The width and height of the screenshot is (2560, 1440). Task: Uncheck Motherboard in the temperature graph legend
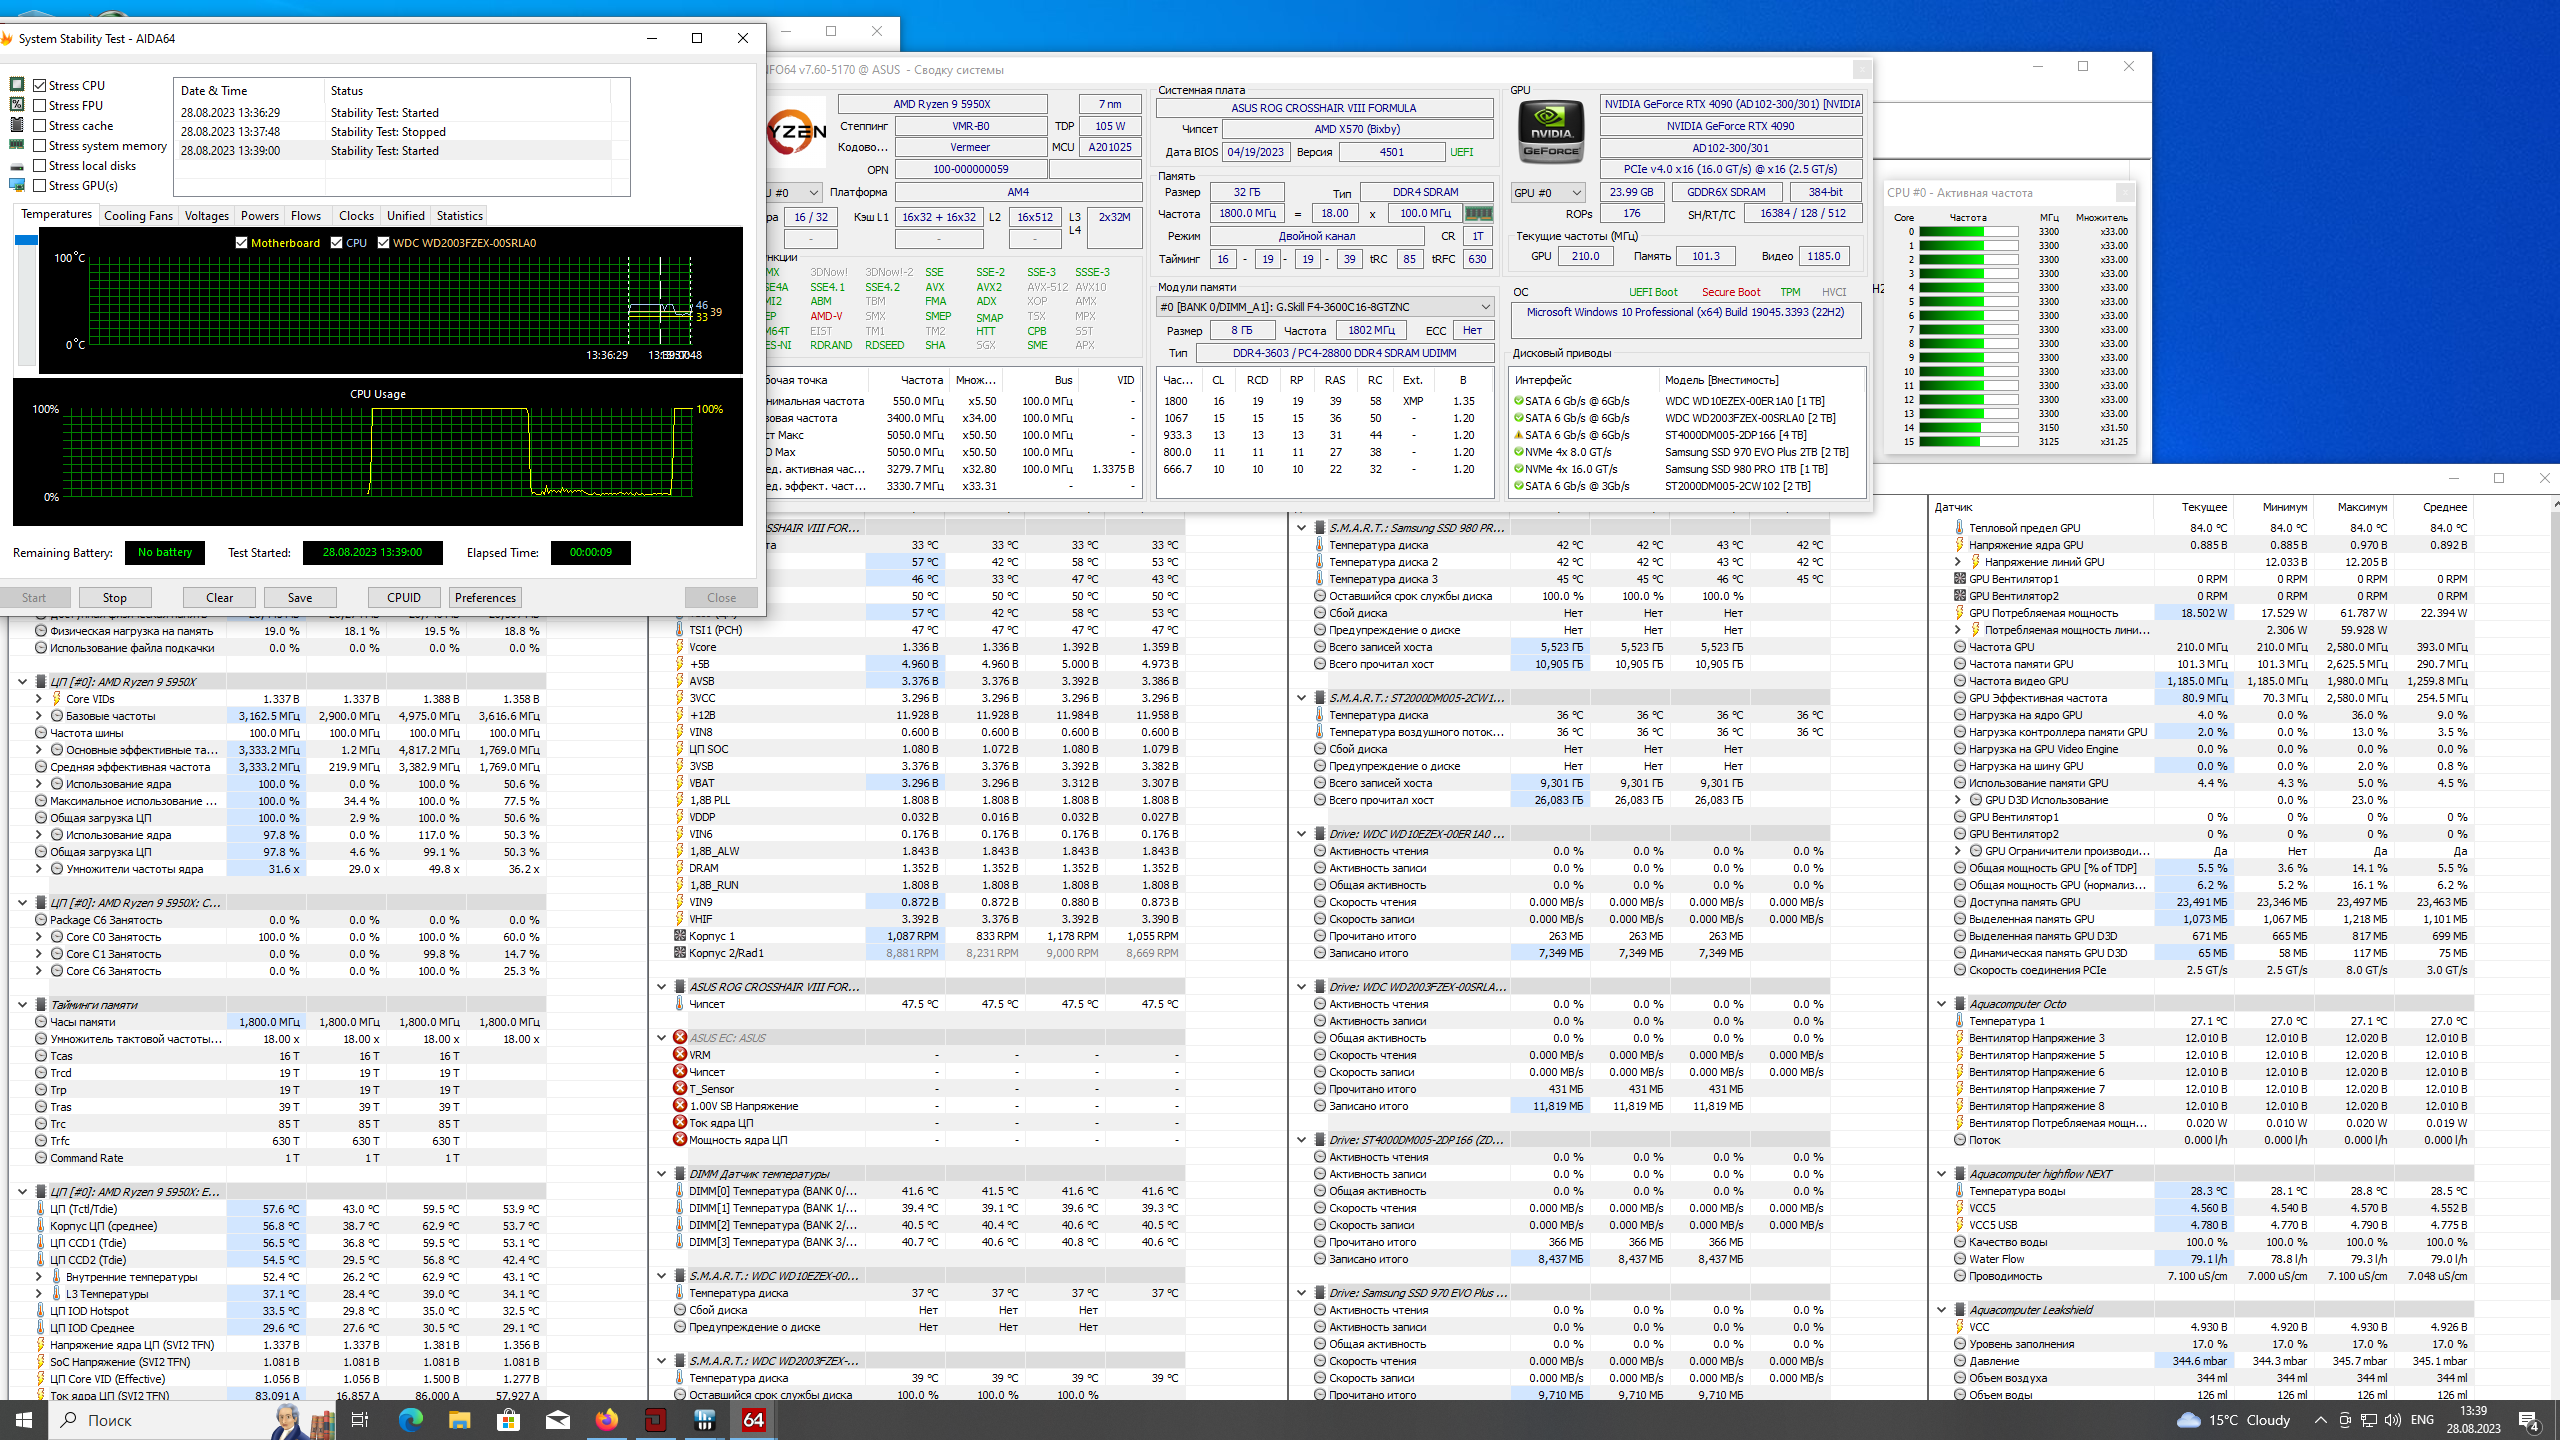[241, 242]
